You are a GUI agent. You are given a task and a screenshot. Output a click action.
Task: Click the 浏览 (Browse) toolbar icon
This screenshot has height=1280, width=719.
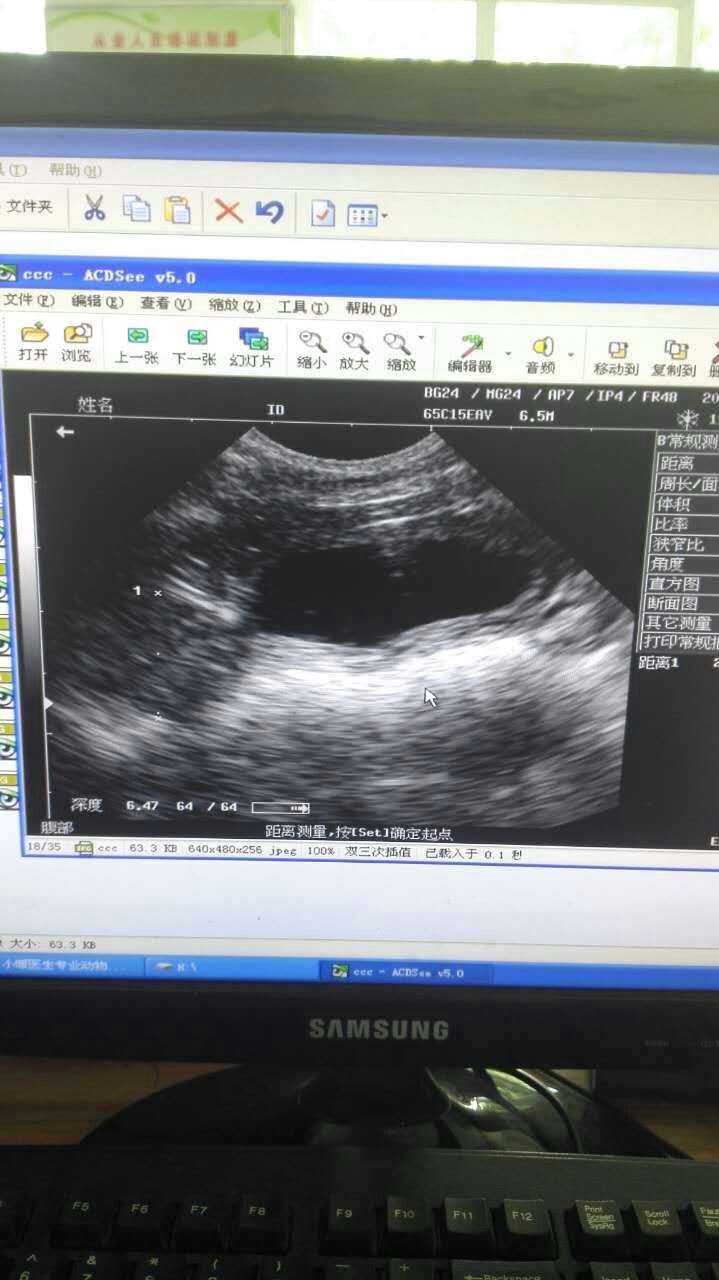77,342
